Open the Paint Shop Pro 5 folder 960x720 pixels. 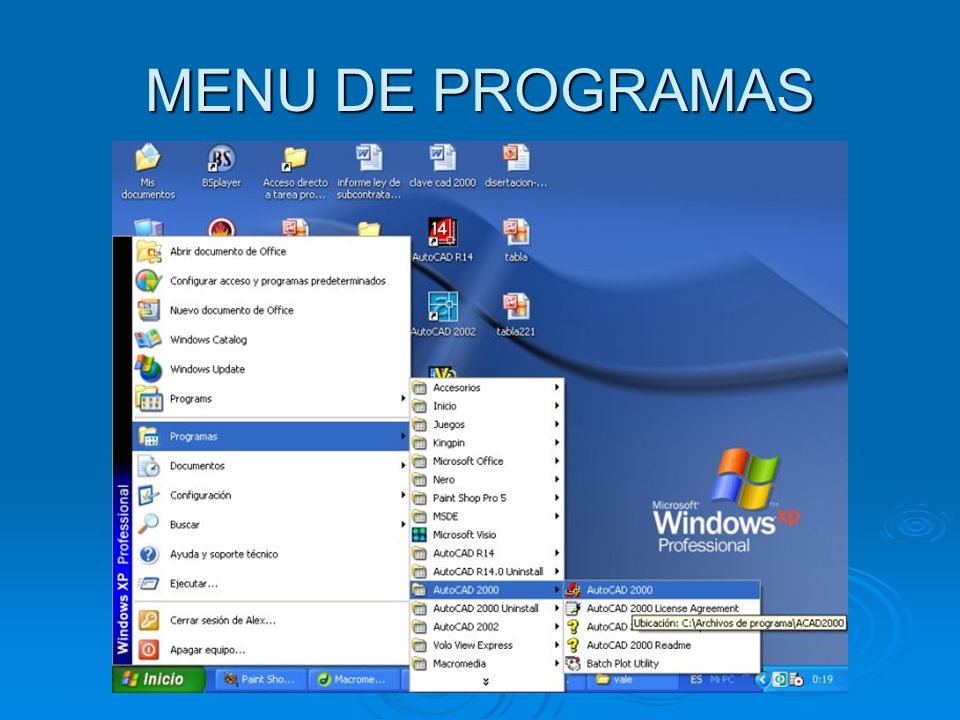pos(487,498)
